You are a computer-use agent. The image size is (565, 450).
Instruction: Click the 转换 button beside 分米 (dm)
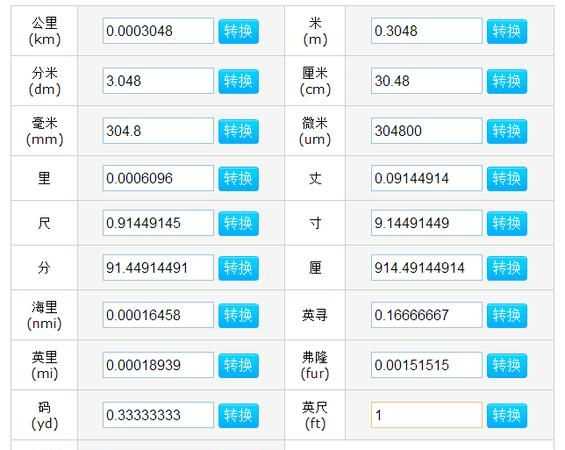[239, 81]
